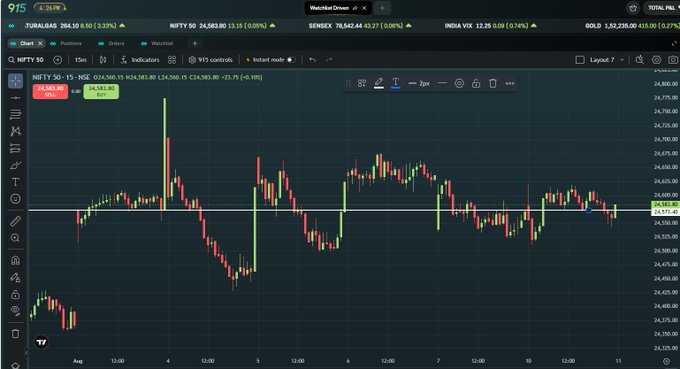Image resolution: width=680 pixels, height=369 pixels.
Task: Lock all drawing tools in sidebar
Action: point(15,294)
